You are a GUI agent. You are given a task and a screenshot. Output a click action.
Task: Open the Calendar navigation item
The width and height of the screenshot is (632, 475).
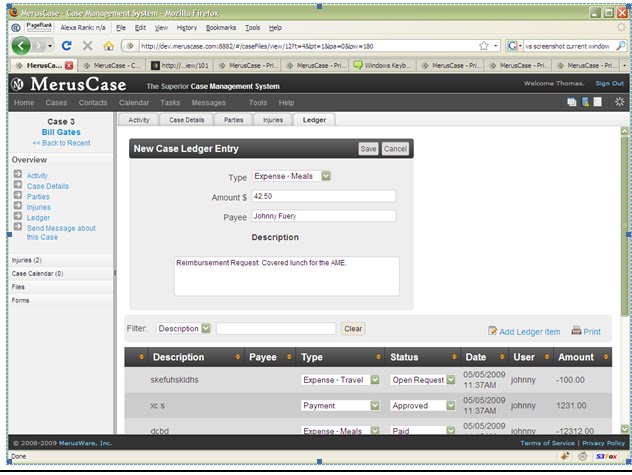134,103
